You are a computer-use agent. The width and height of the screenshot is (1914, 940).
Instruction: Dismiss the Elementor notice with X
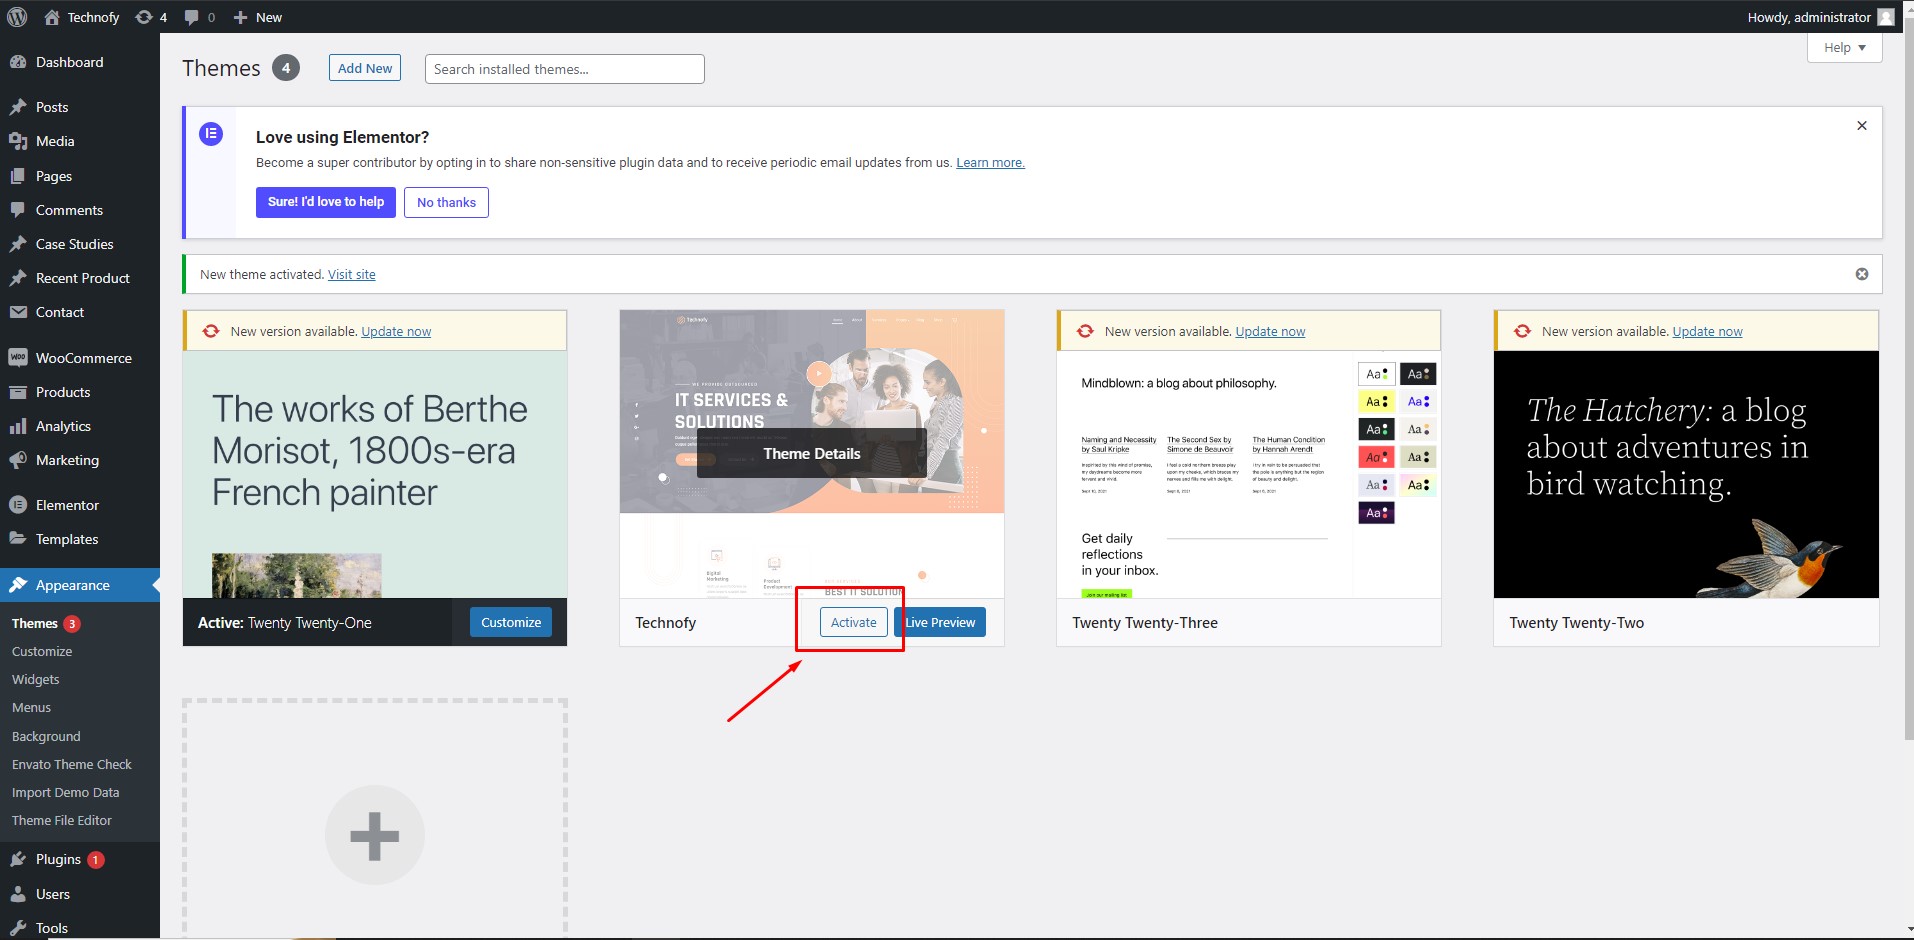pyautogui.click(x=1862, y=126)
